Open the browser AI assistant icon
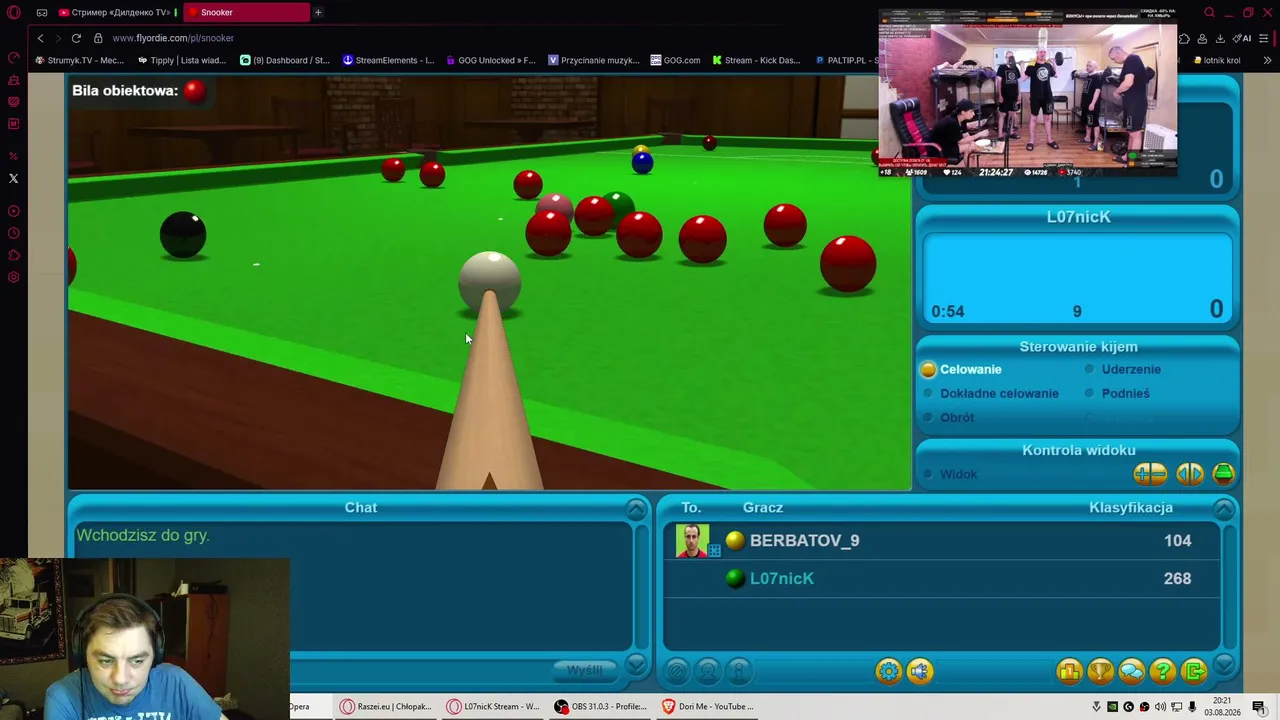This screenshot has width=1280, height=720. tap(1243, 38)
